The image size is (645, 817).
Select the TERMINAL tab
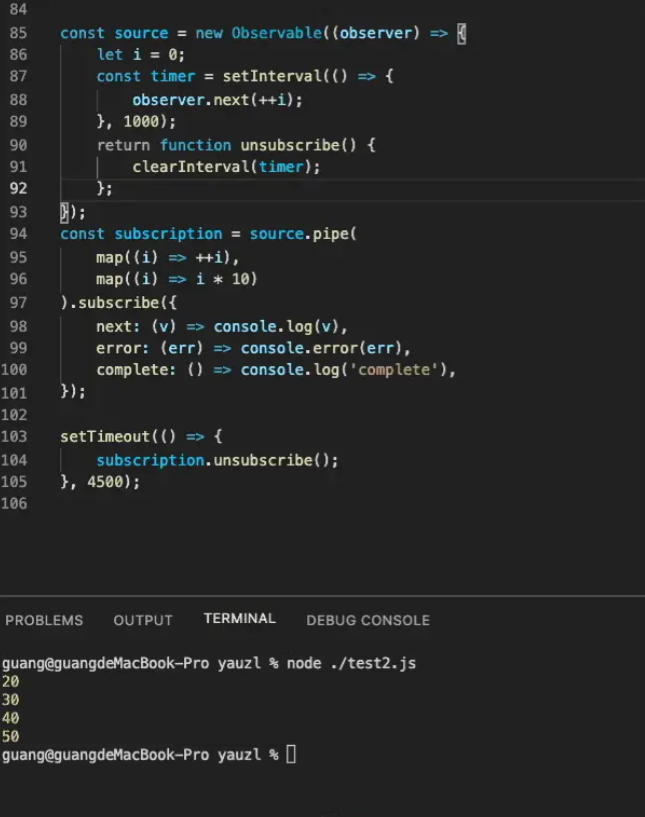[x=240, y=618]
